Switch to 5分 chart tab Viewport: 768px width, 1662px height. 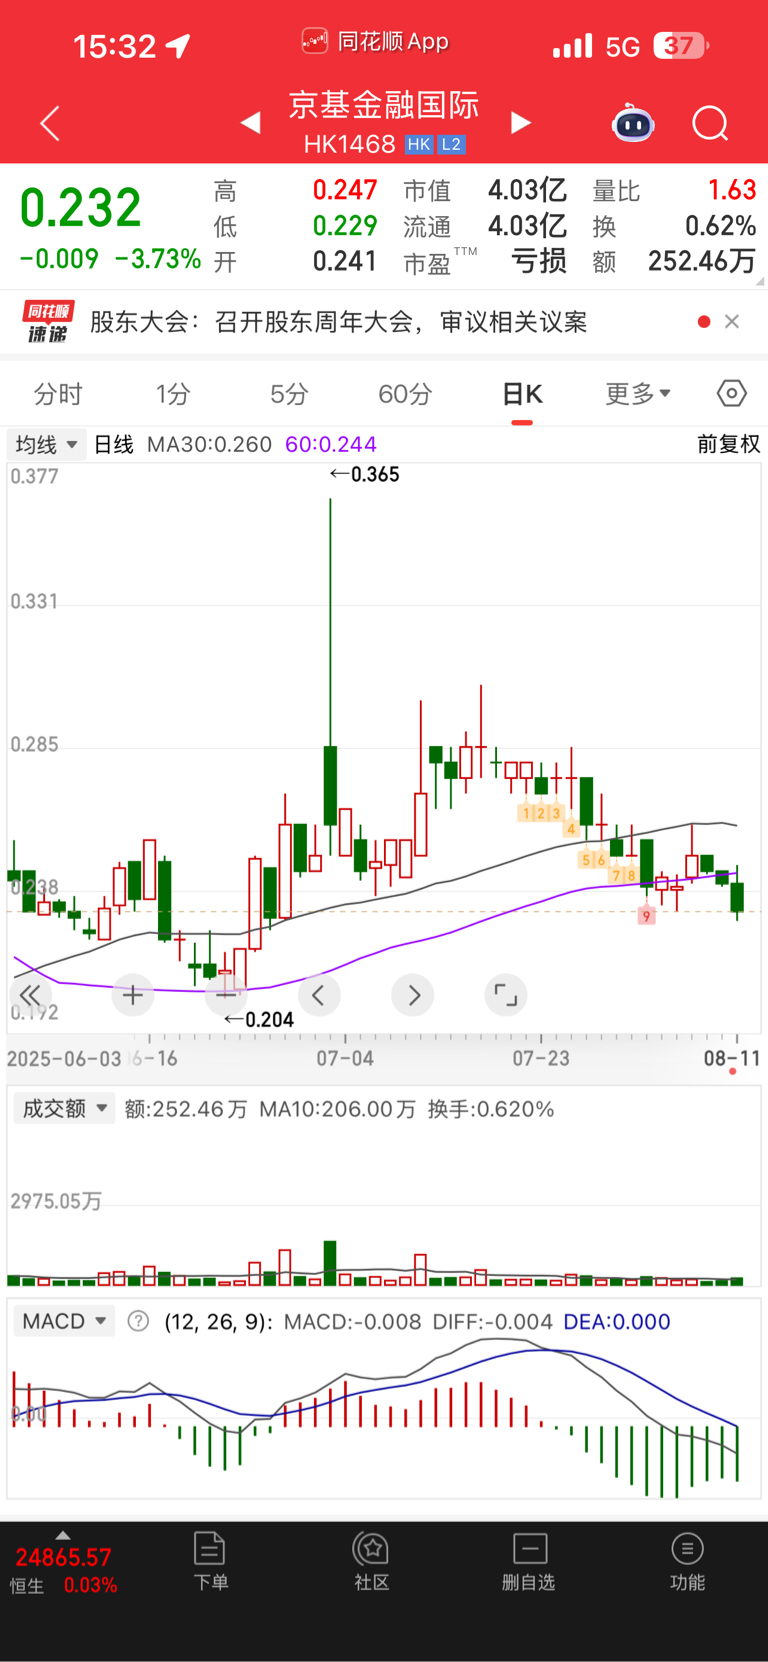tap(289, 394)
